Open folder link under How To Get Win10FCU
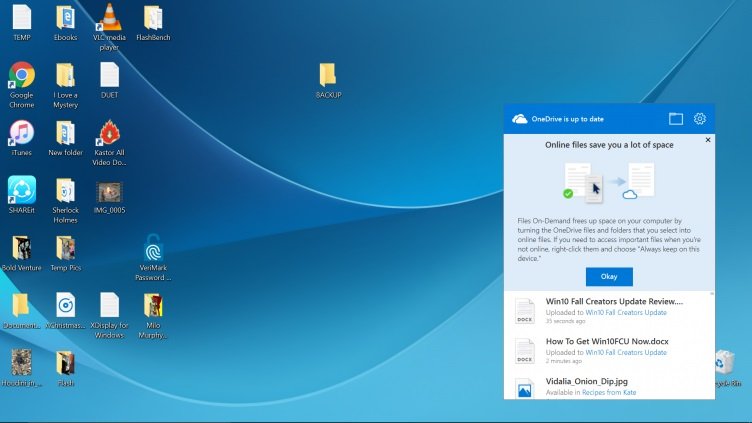 click(626, 352)
